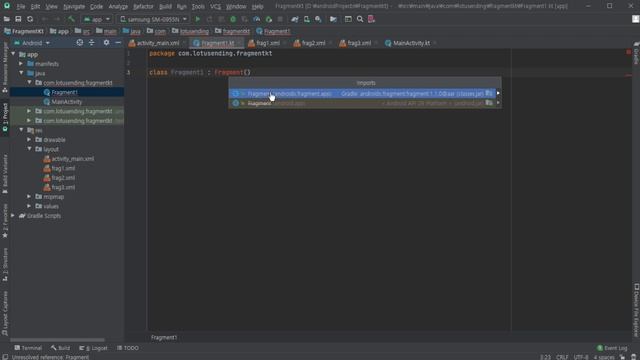Run the app with green play icon
640x360 pixels.
[x=198, y=19]
